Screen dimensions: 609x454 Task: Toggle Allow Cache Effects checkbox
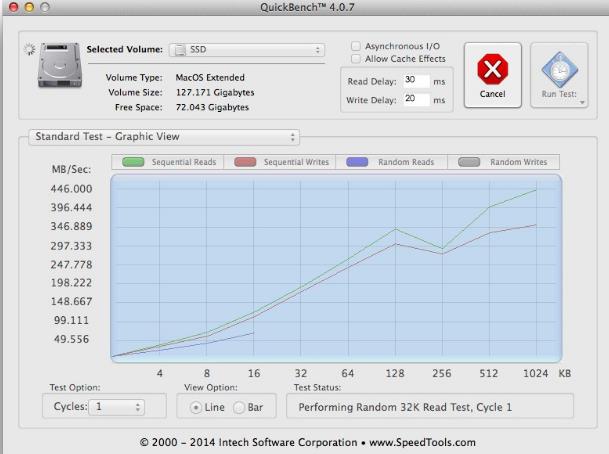pyautogui.click(x=357, y=59)
